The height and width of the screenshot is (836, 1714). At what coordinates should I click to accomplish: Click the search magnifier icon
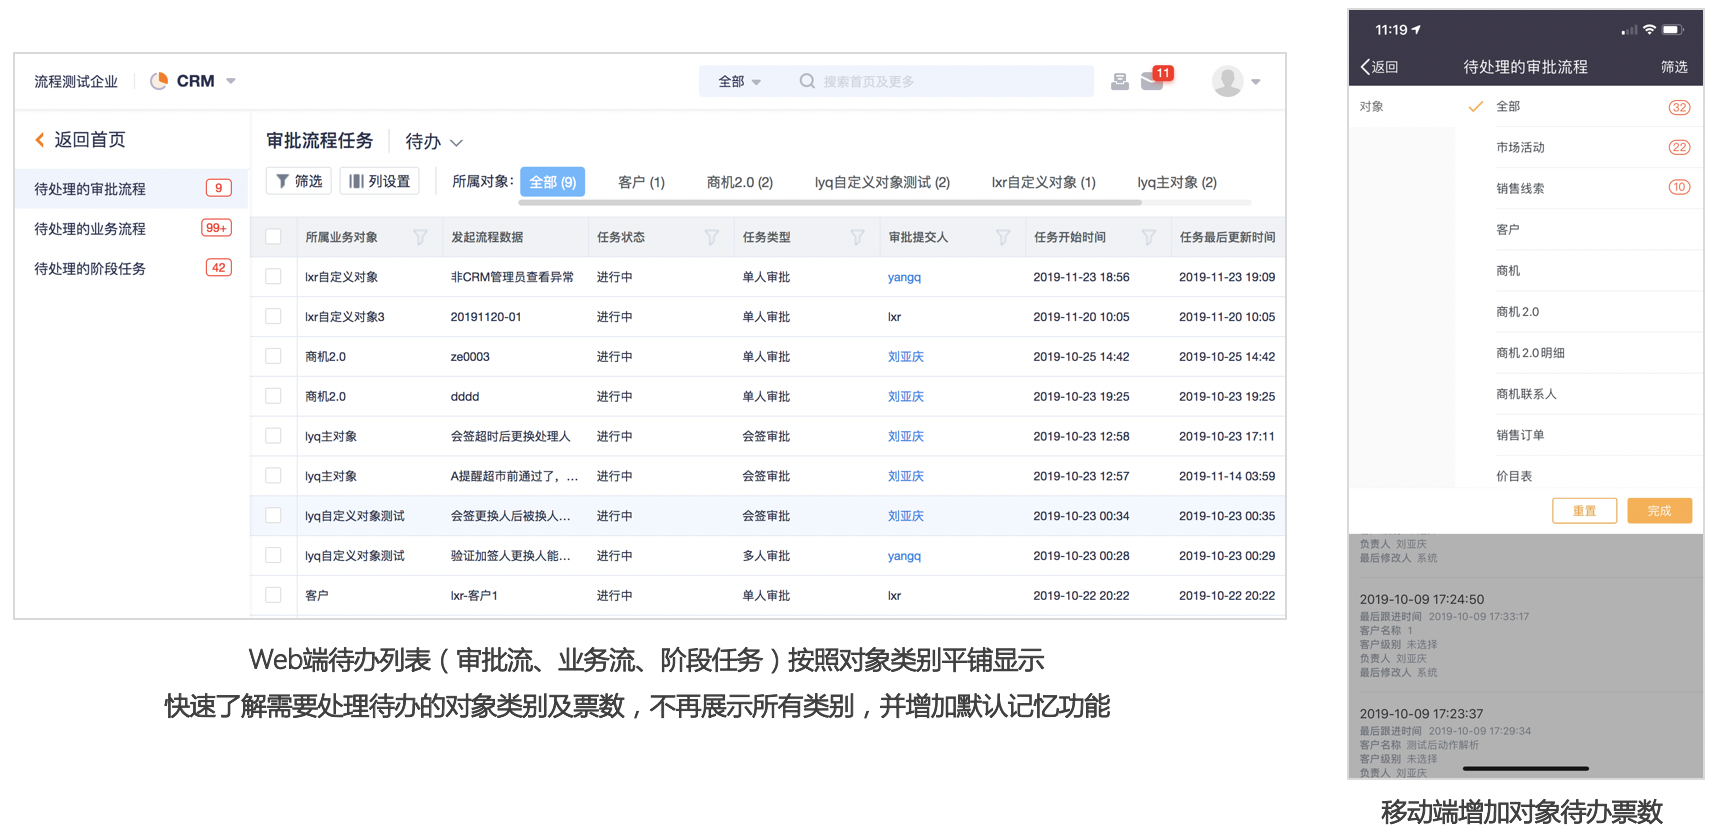(x=807, y=81)
